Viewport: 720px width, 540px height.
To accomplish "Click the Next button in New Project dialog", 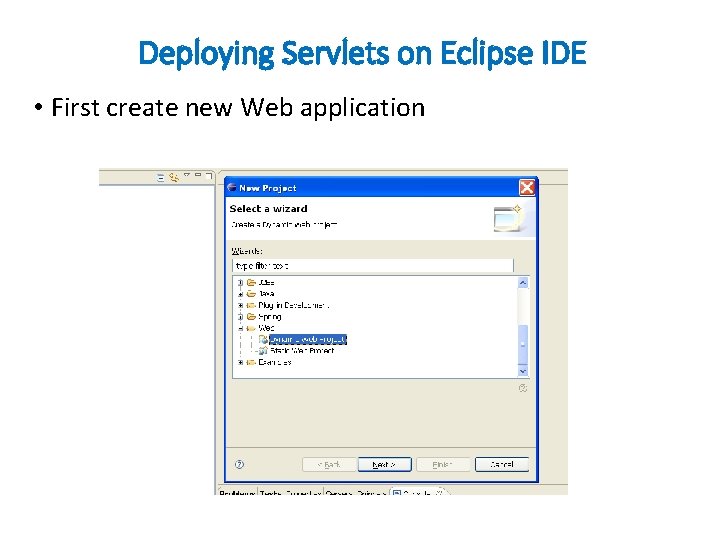I will [384, 465].
